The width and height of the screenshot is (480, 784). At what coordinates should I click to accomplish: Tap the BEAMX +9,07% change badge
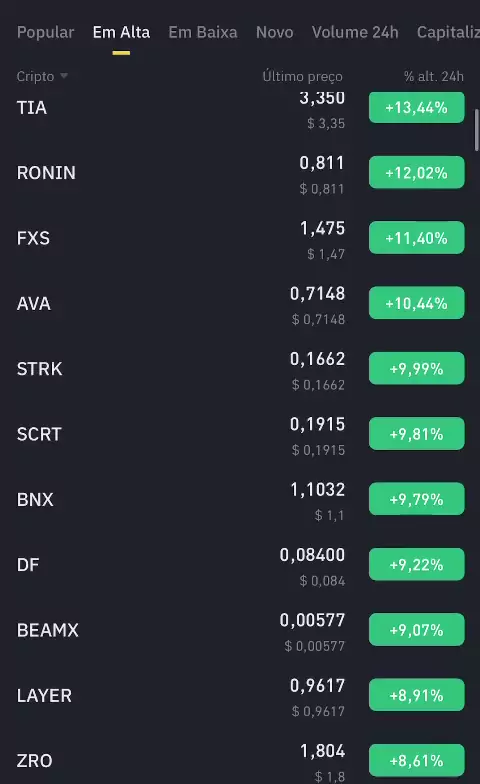point(416,630)
